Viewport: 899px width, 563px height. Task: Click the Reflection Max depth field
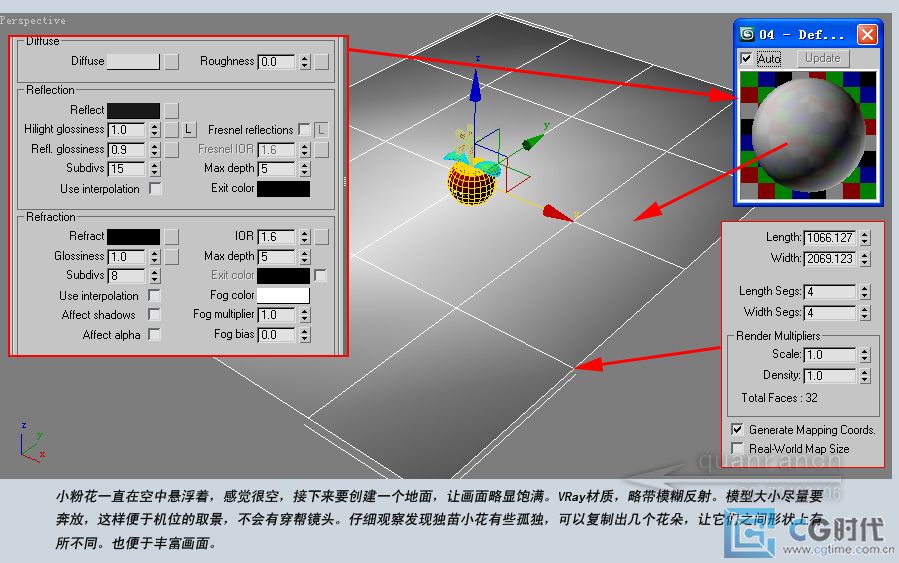276,169
